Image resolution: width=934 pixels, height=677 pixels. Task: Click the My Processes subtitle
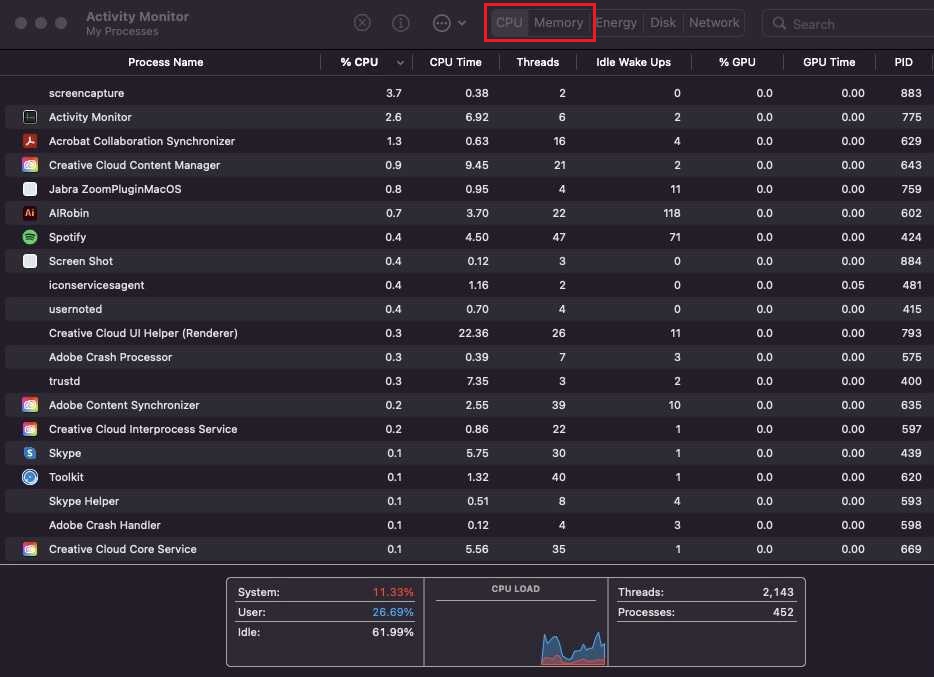point(122,32)
